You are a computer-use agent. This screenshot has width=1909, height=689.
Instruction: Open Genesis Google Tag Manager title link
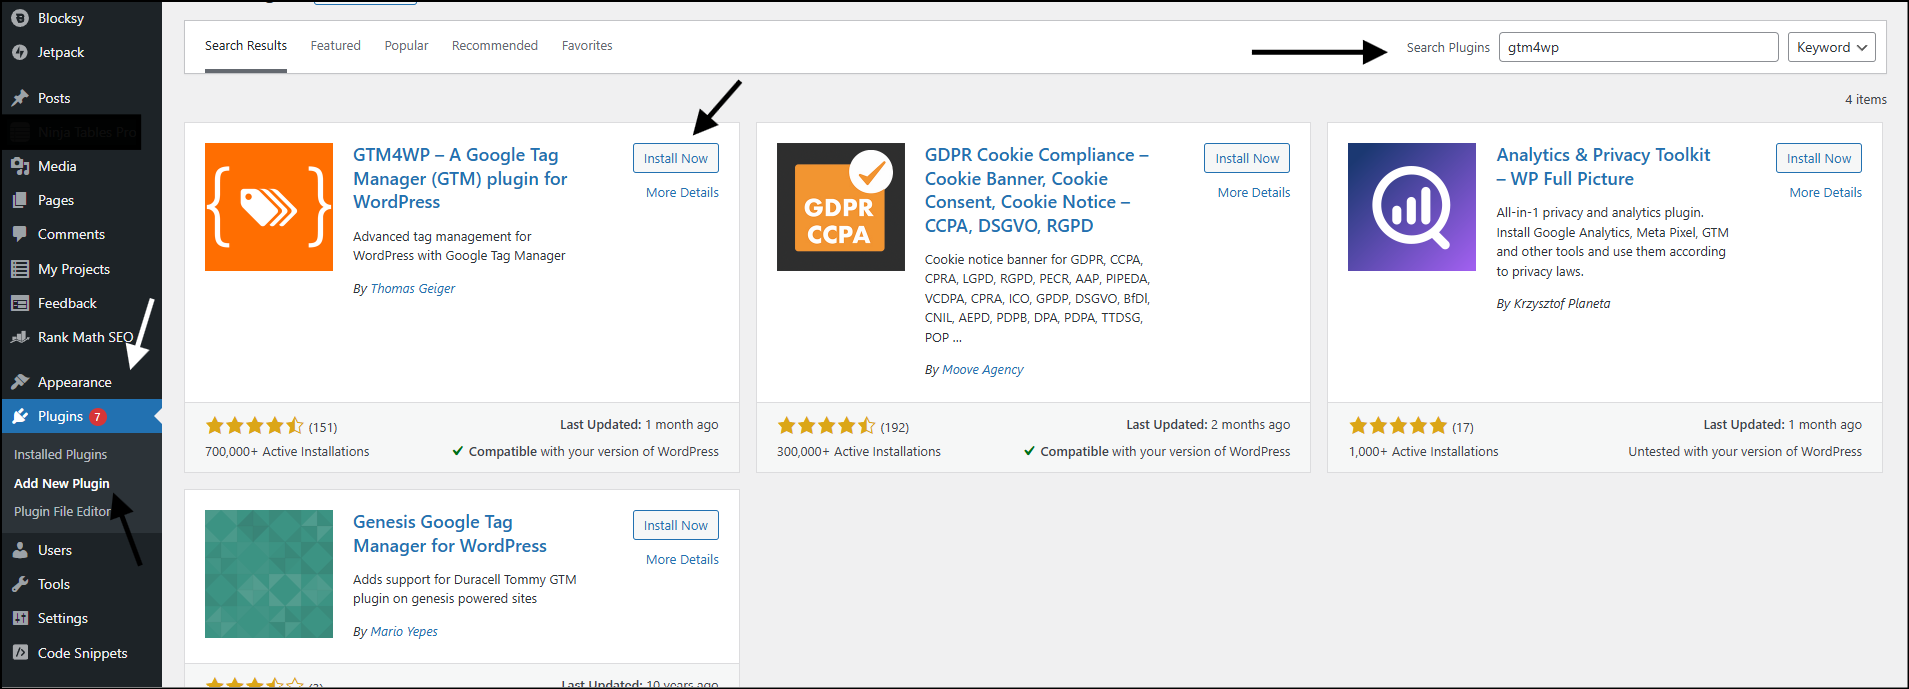click(x=450, y=534)
